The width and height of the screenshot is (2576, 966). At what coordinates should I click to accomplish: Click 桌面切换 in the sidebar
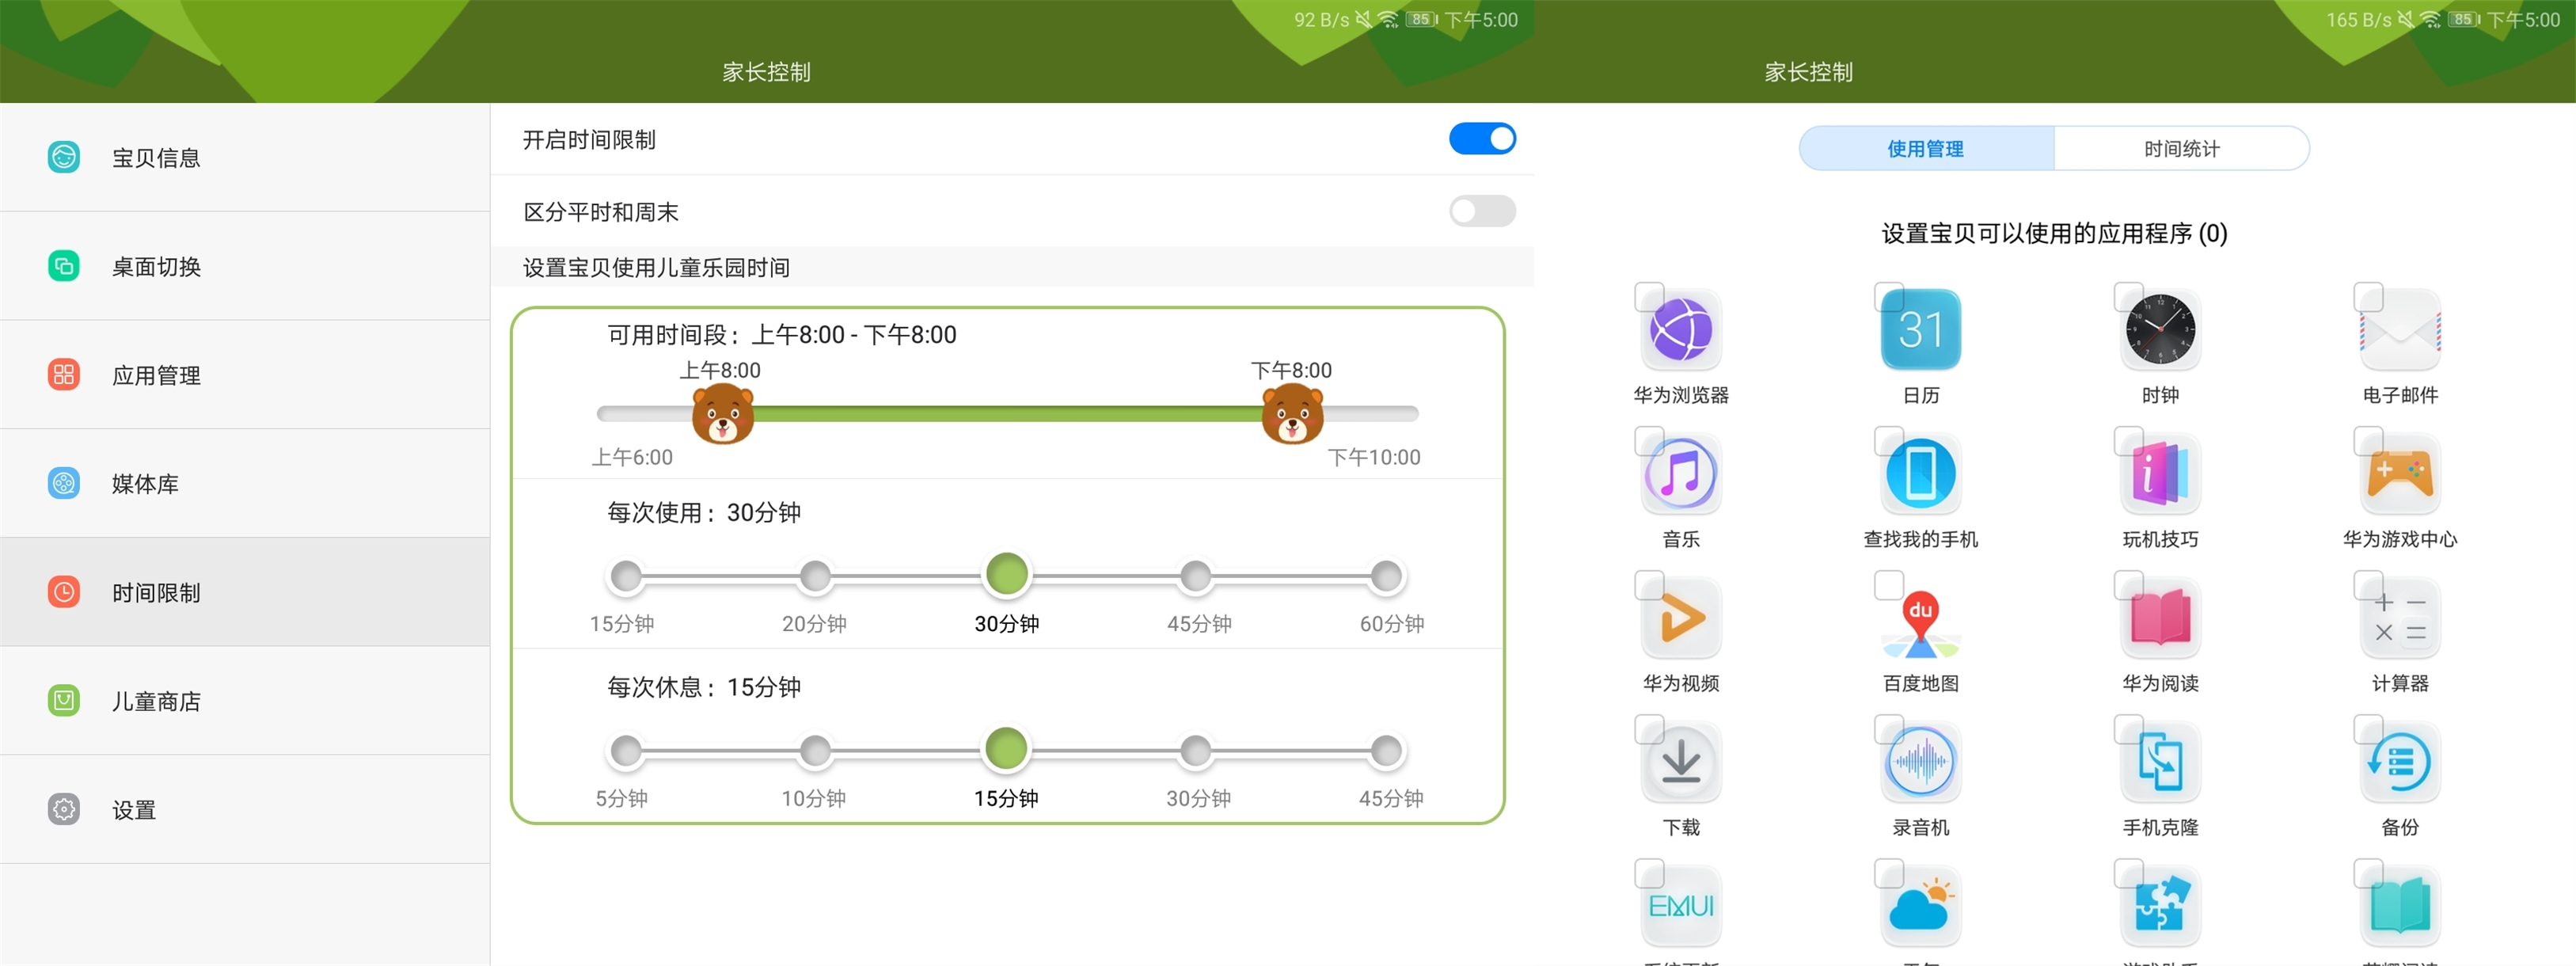(x=155, y=266)
